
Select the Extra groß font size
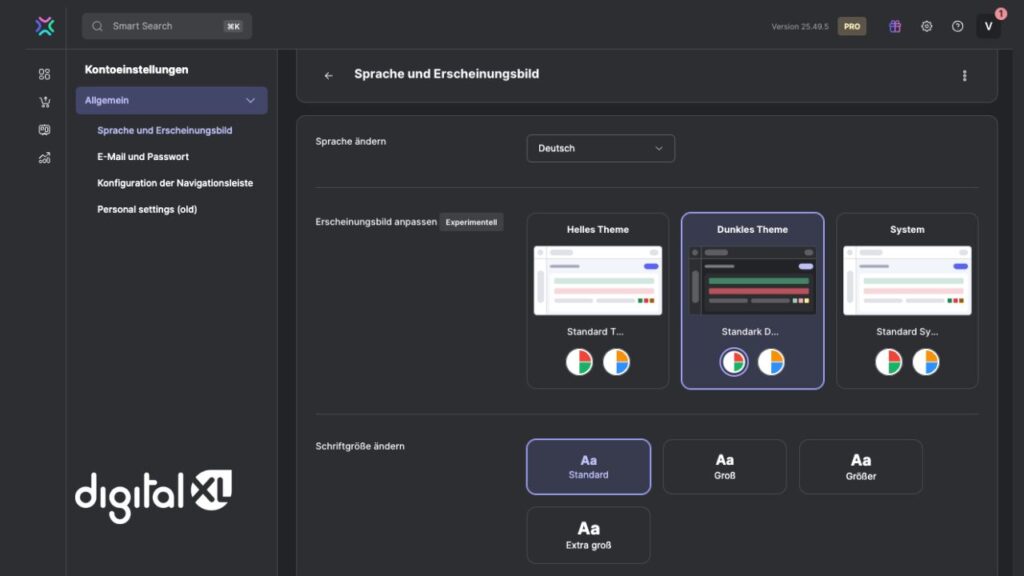coord(588,535)
